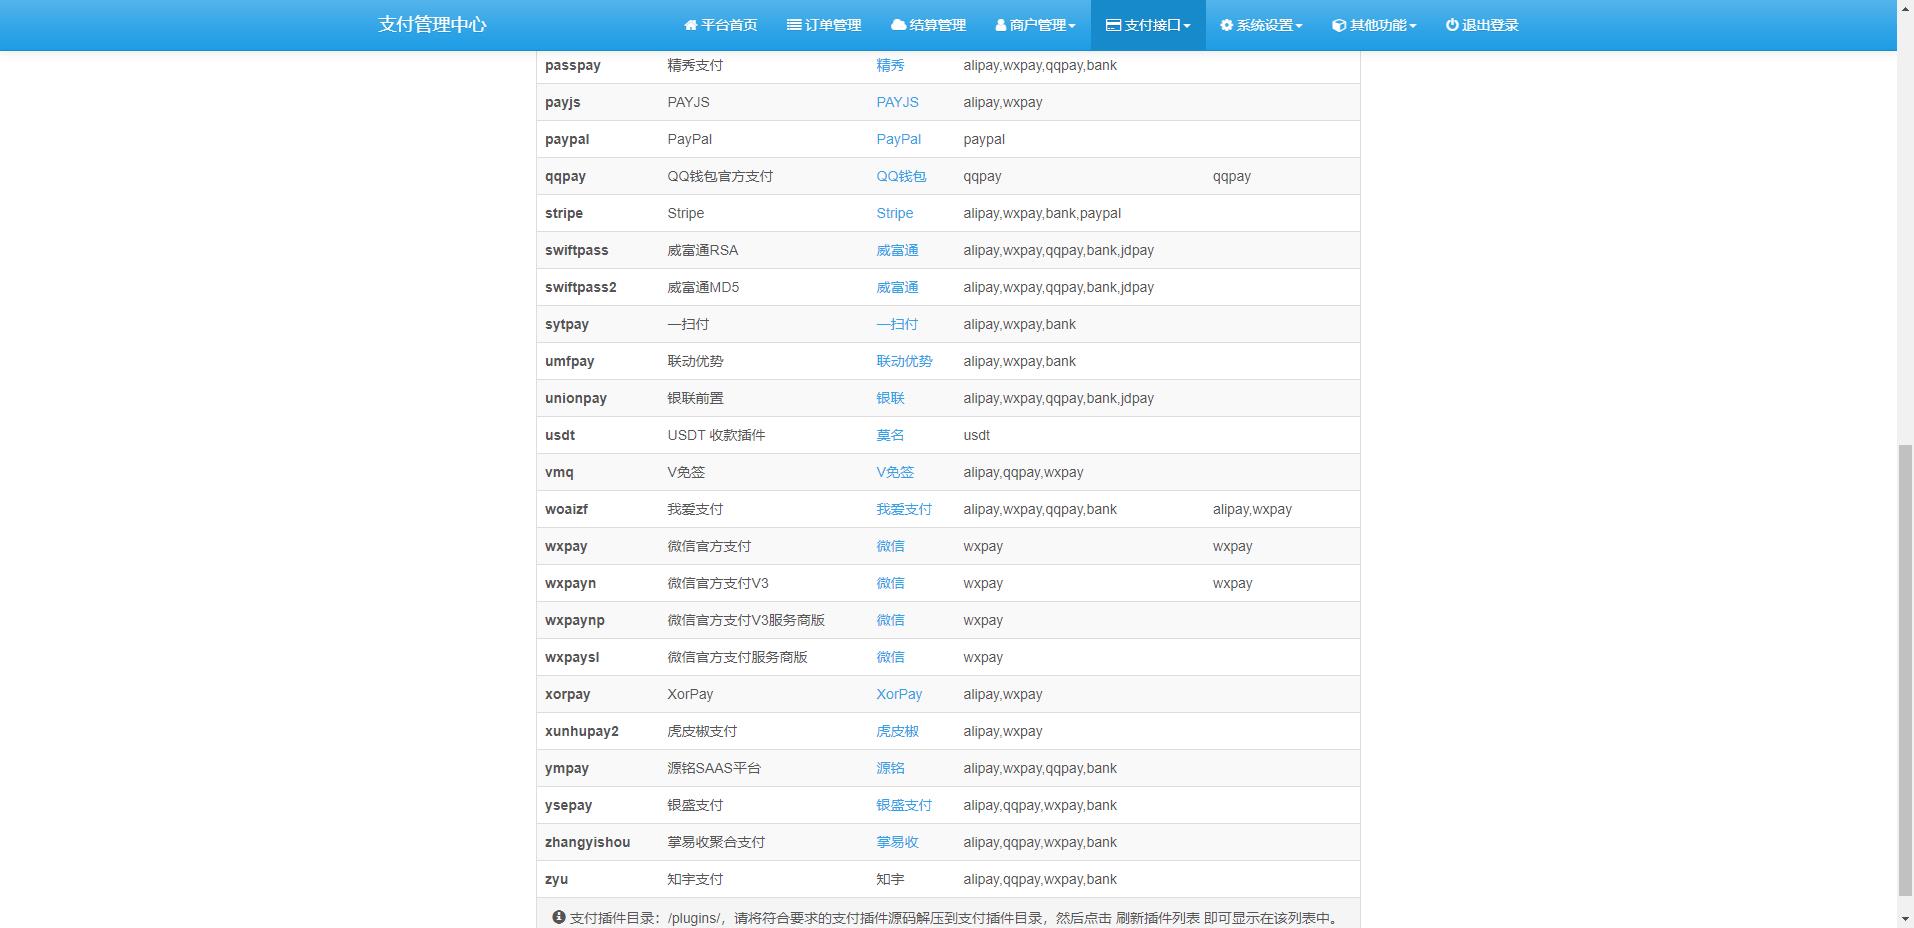This screenshot has width=1914, height=928.
Task: Click the user icon beside 商户管理
Action: [x=1001, y=25]
